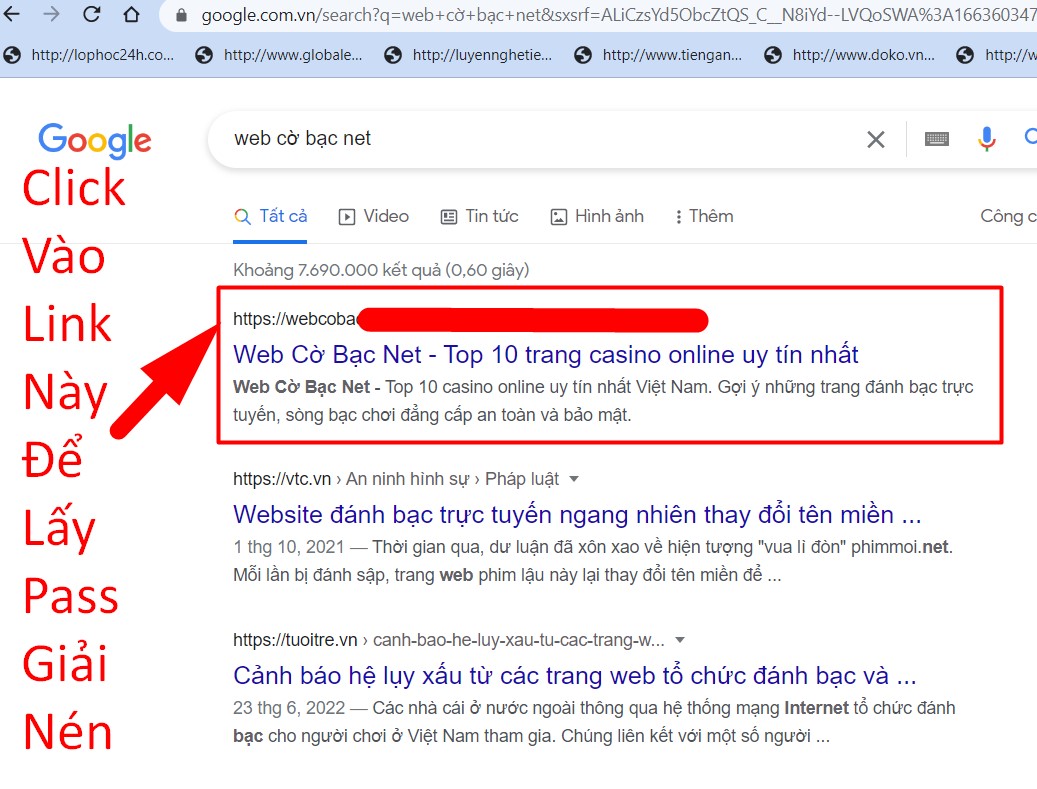Open the on-screen keyboard input tool
This screenshot has width=1037, height=789.
936,139
